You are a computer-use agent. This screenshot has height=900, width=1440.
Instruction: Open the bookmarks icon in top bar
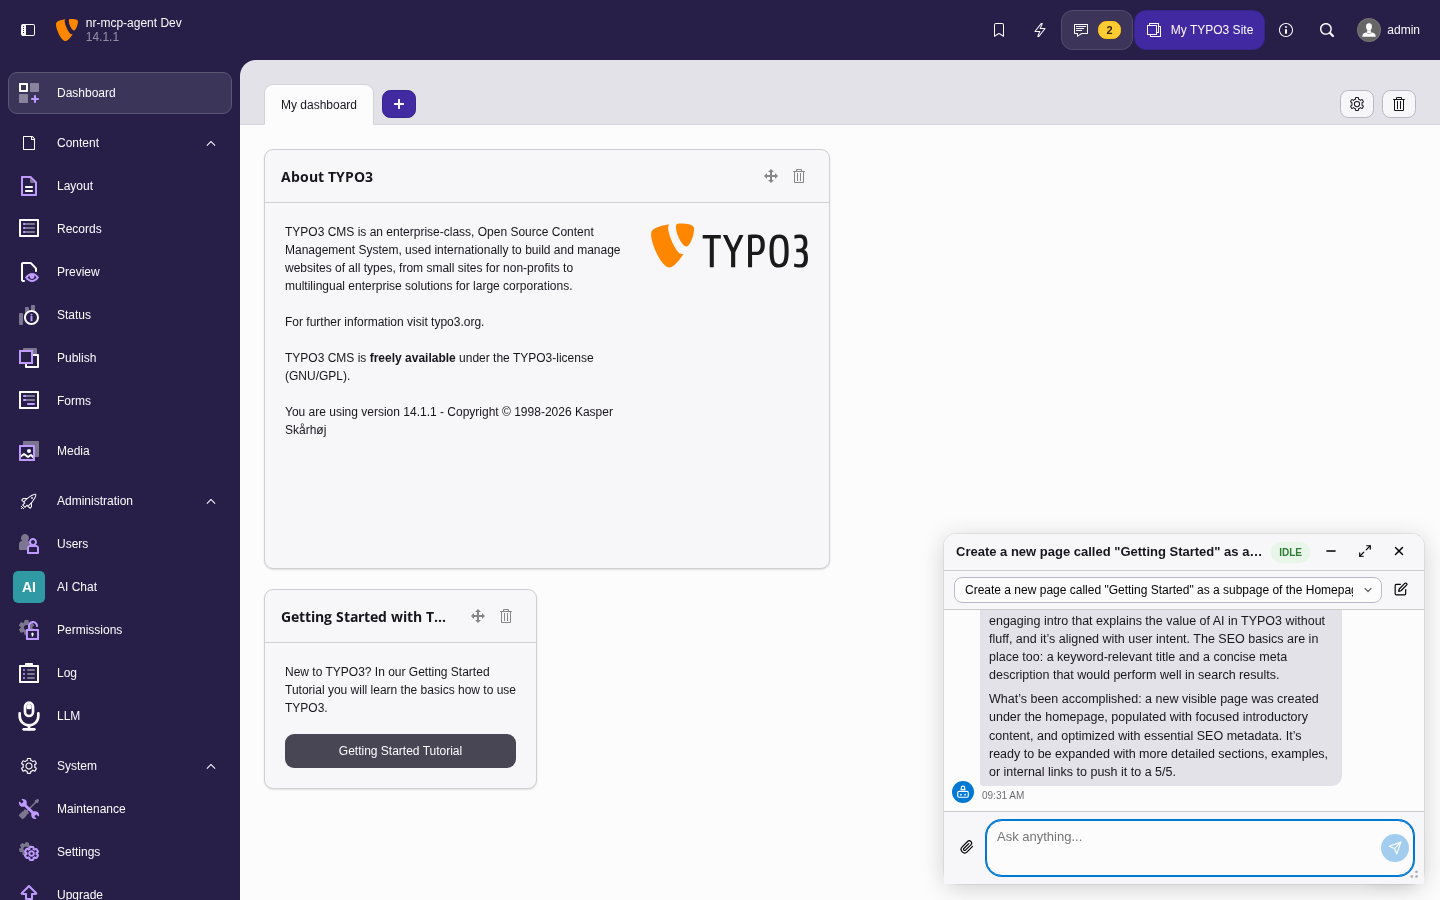999,30
